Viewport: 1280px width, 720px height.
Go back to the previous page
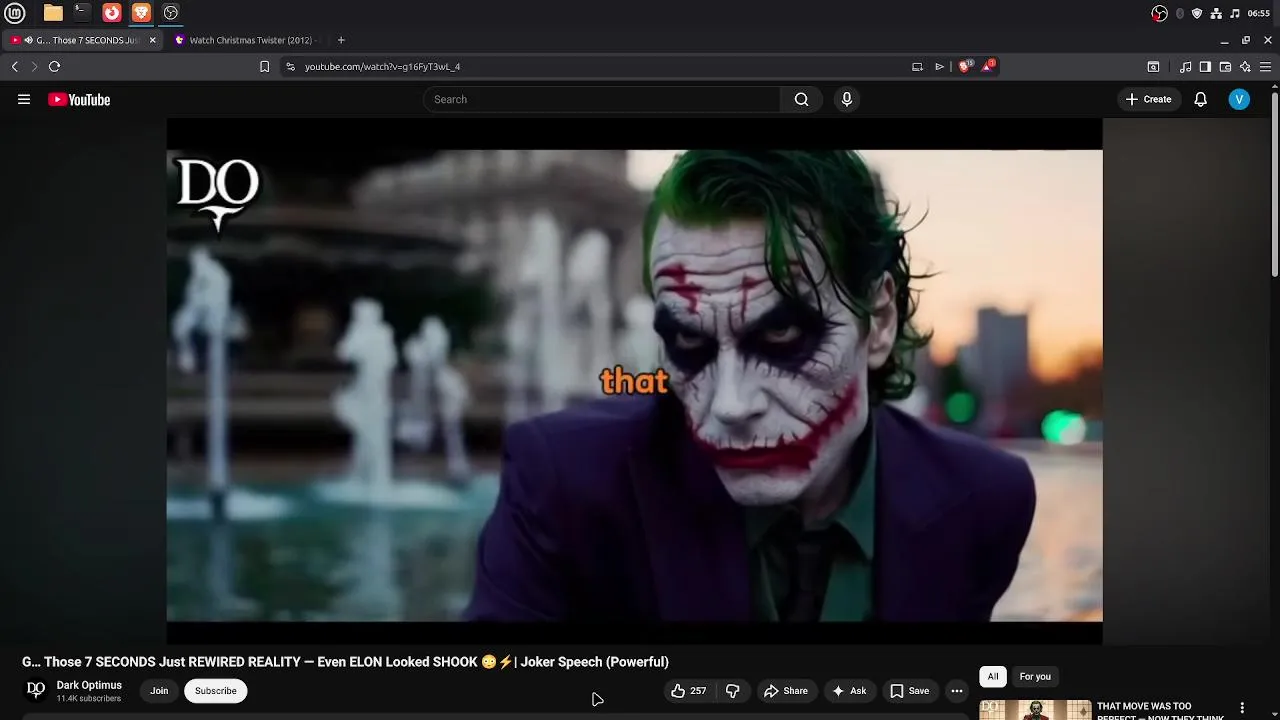click(x=15, y=66)
